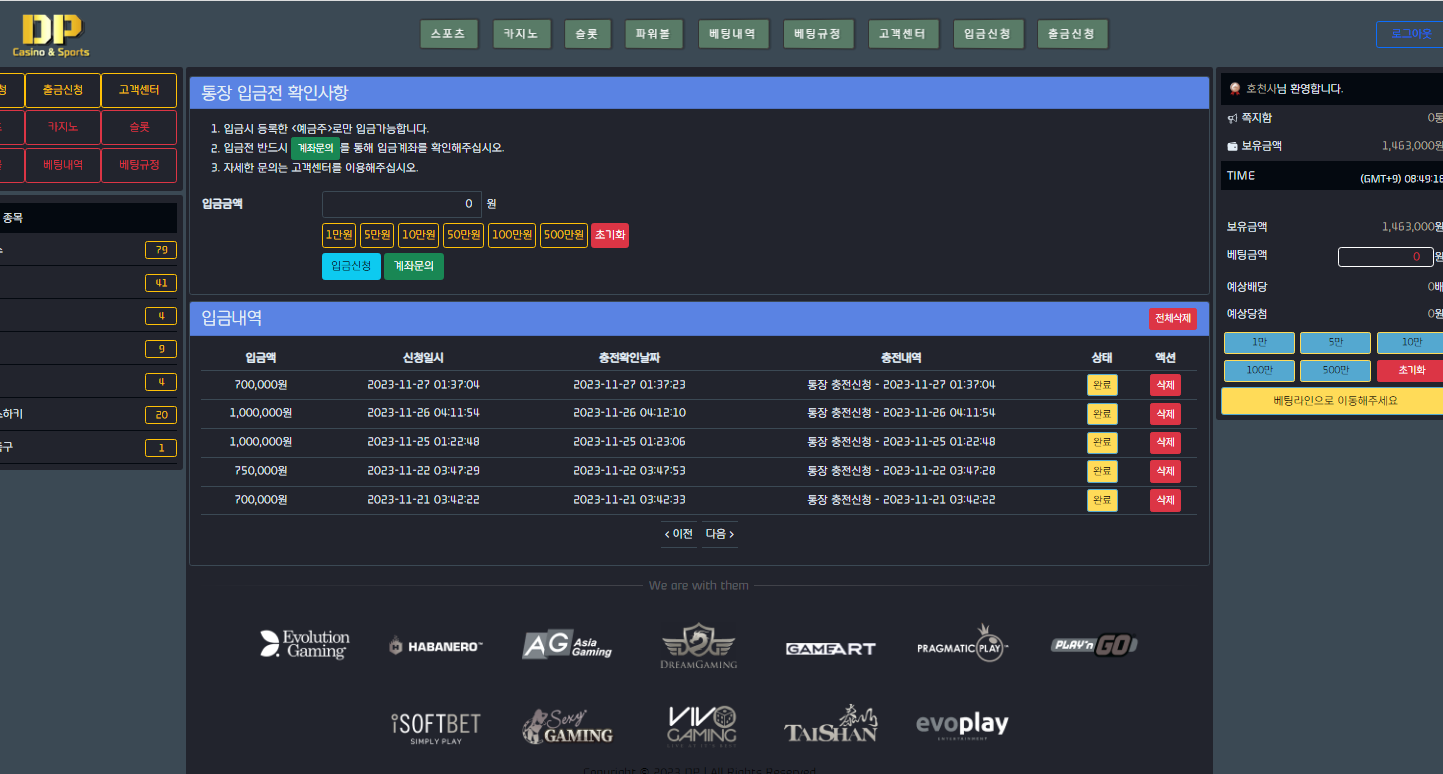Open the 카지노 item in top navigation
The image size is (1443, 774).
tap(521, 34)
